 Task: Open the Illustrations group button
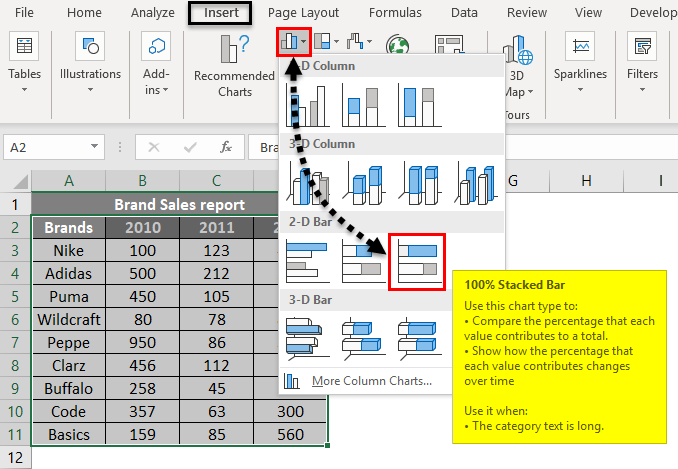pos(90,63)
